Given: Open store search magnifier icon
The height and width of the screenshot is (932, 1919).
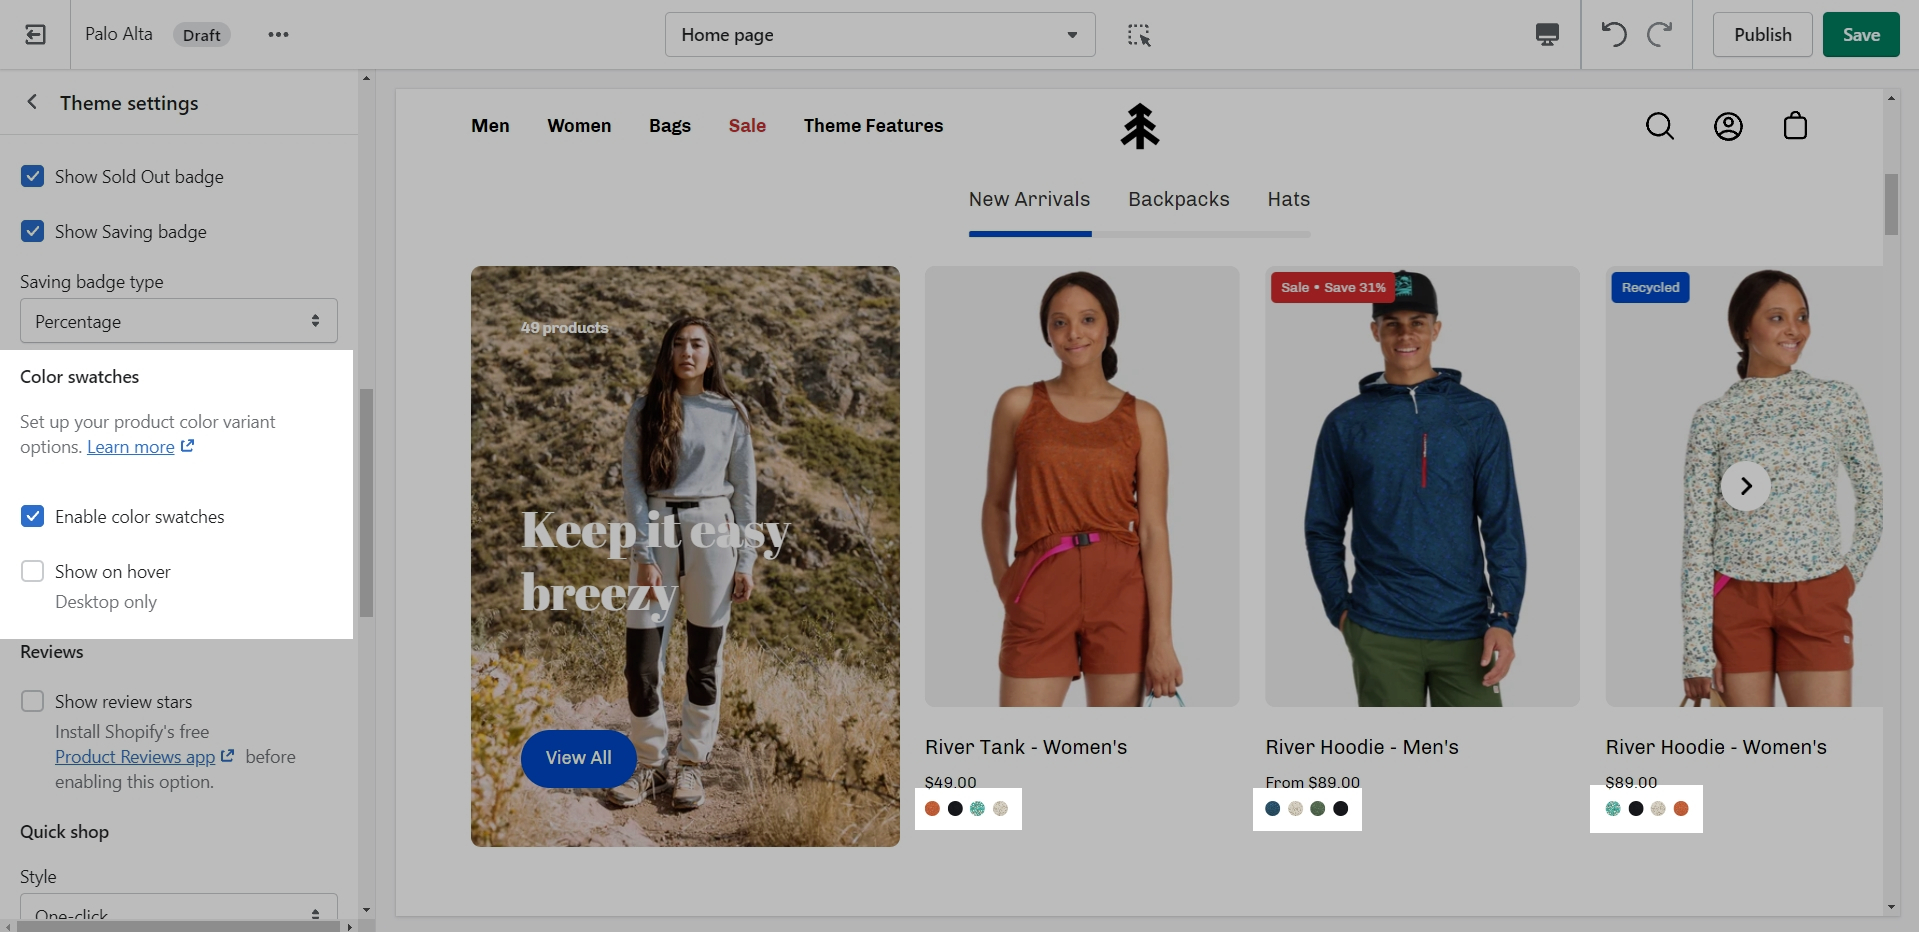Looking at the screenshot, I should pyautogui.click(x=1659, y=126).
